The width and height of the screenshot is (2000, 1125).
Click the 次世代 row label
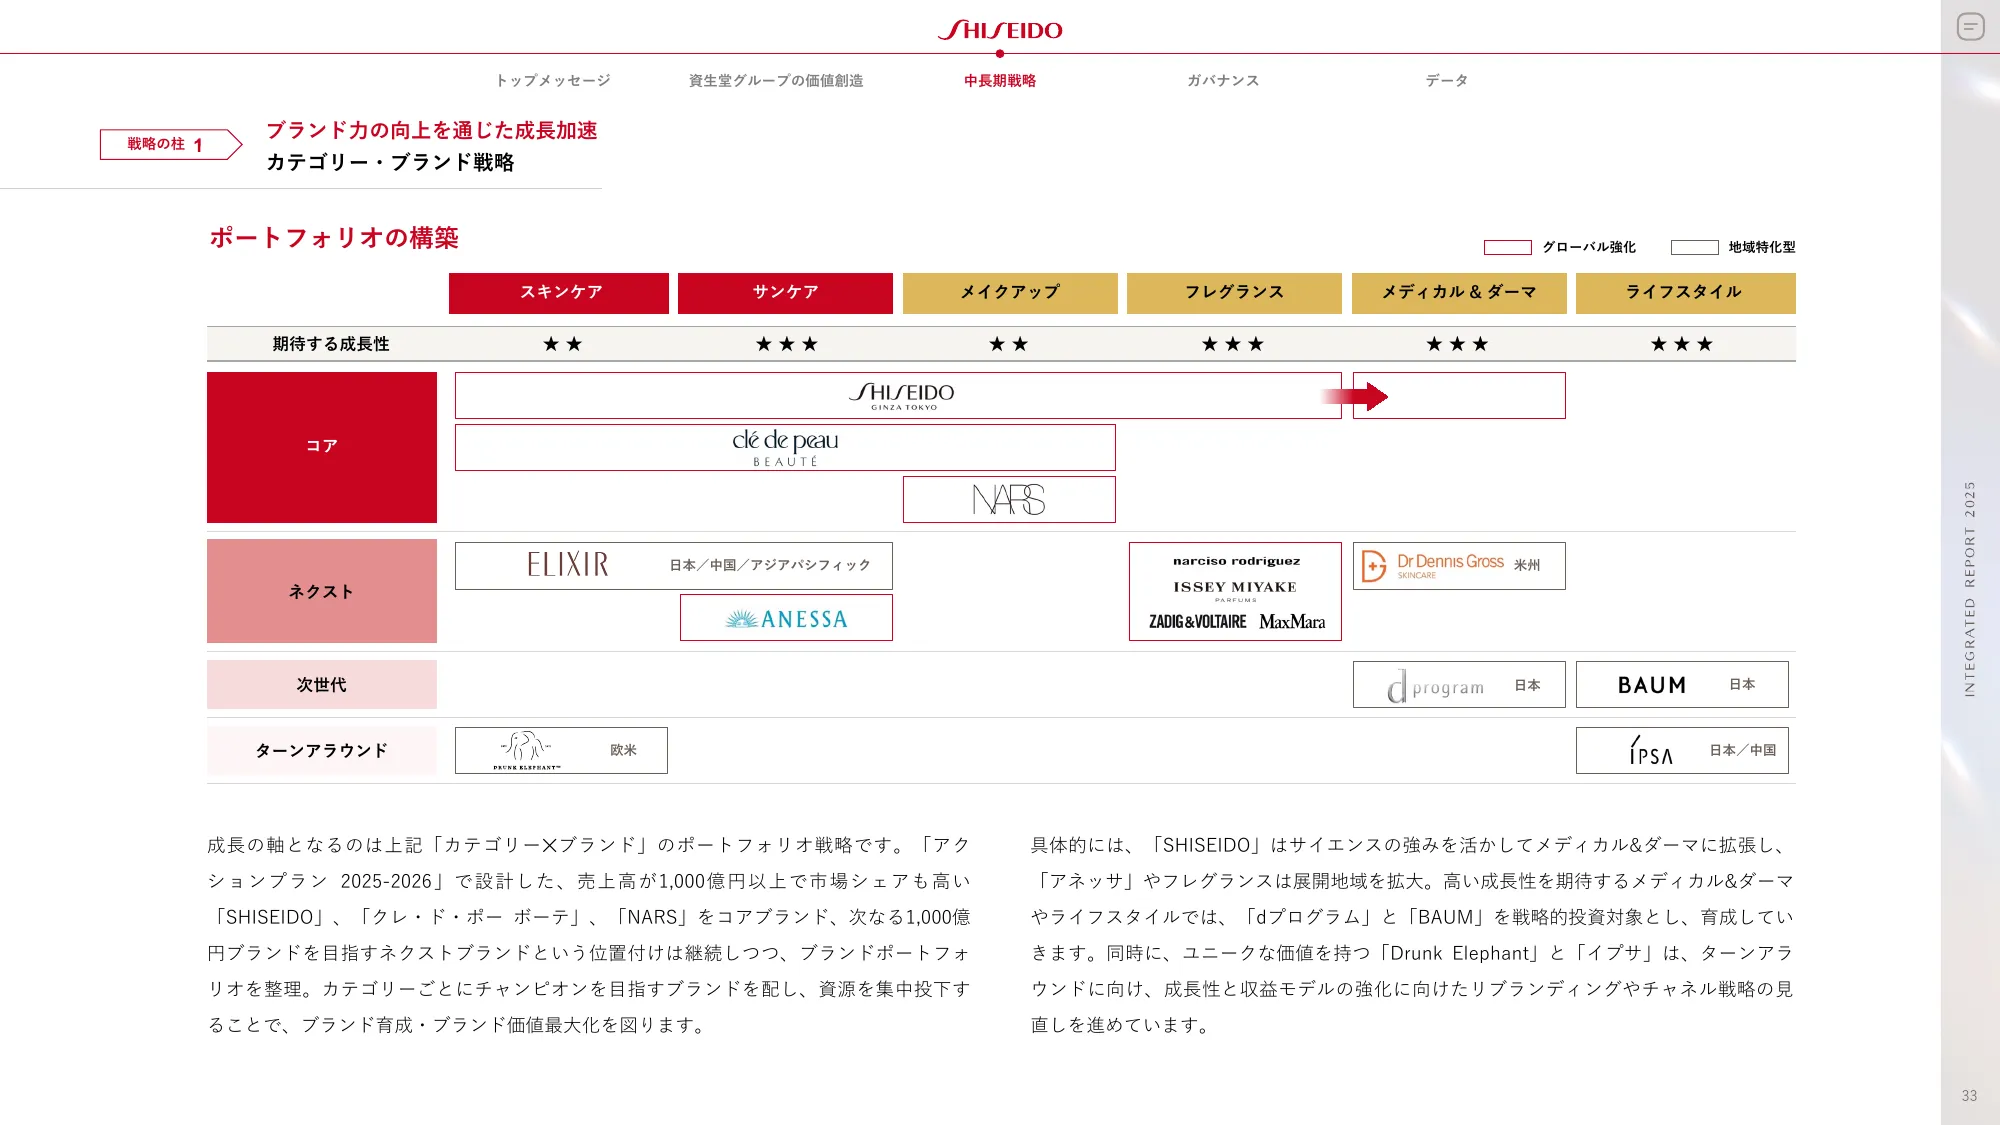click(322, 685)
